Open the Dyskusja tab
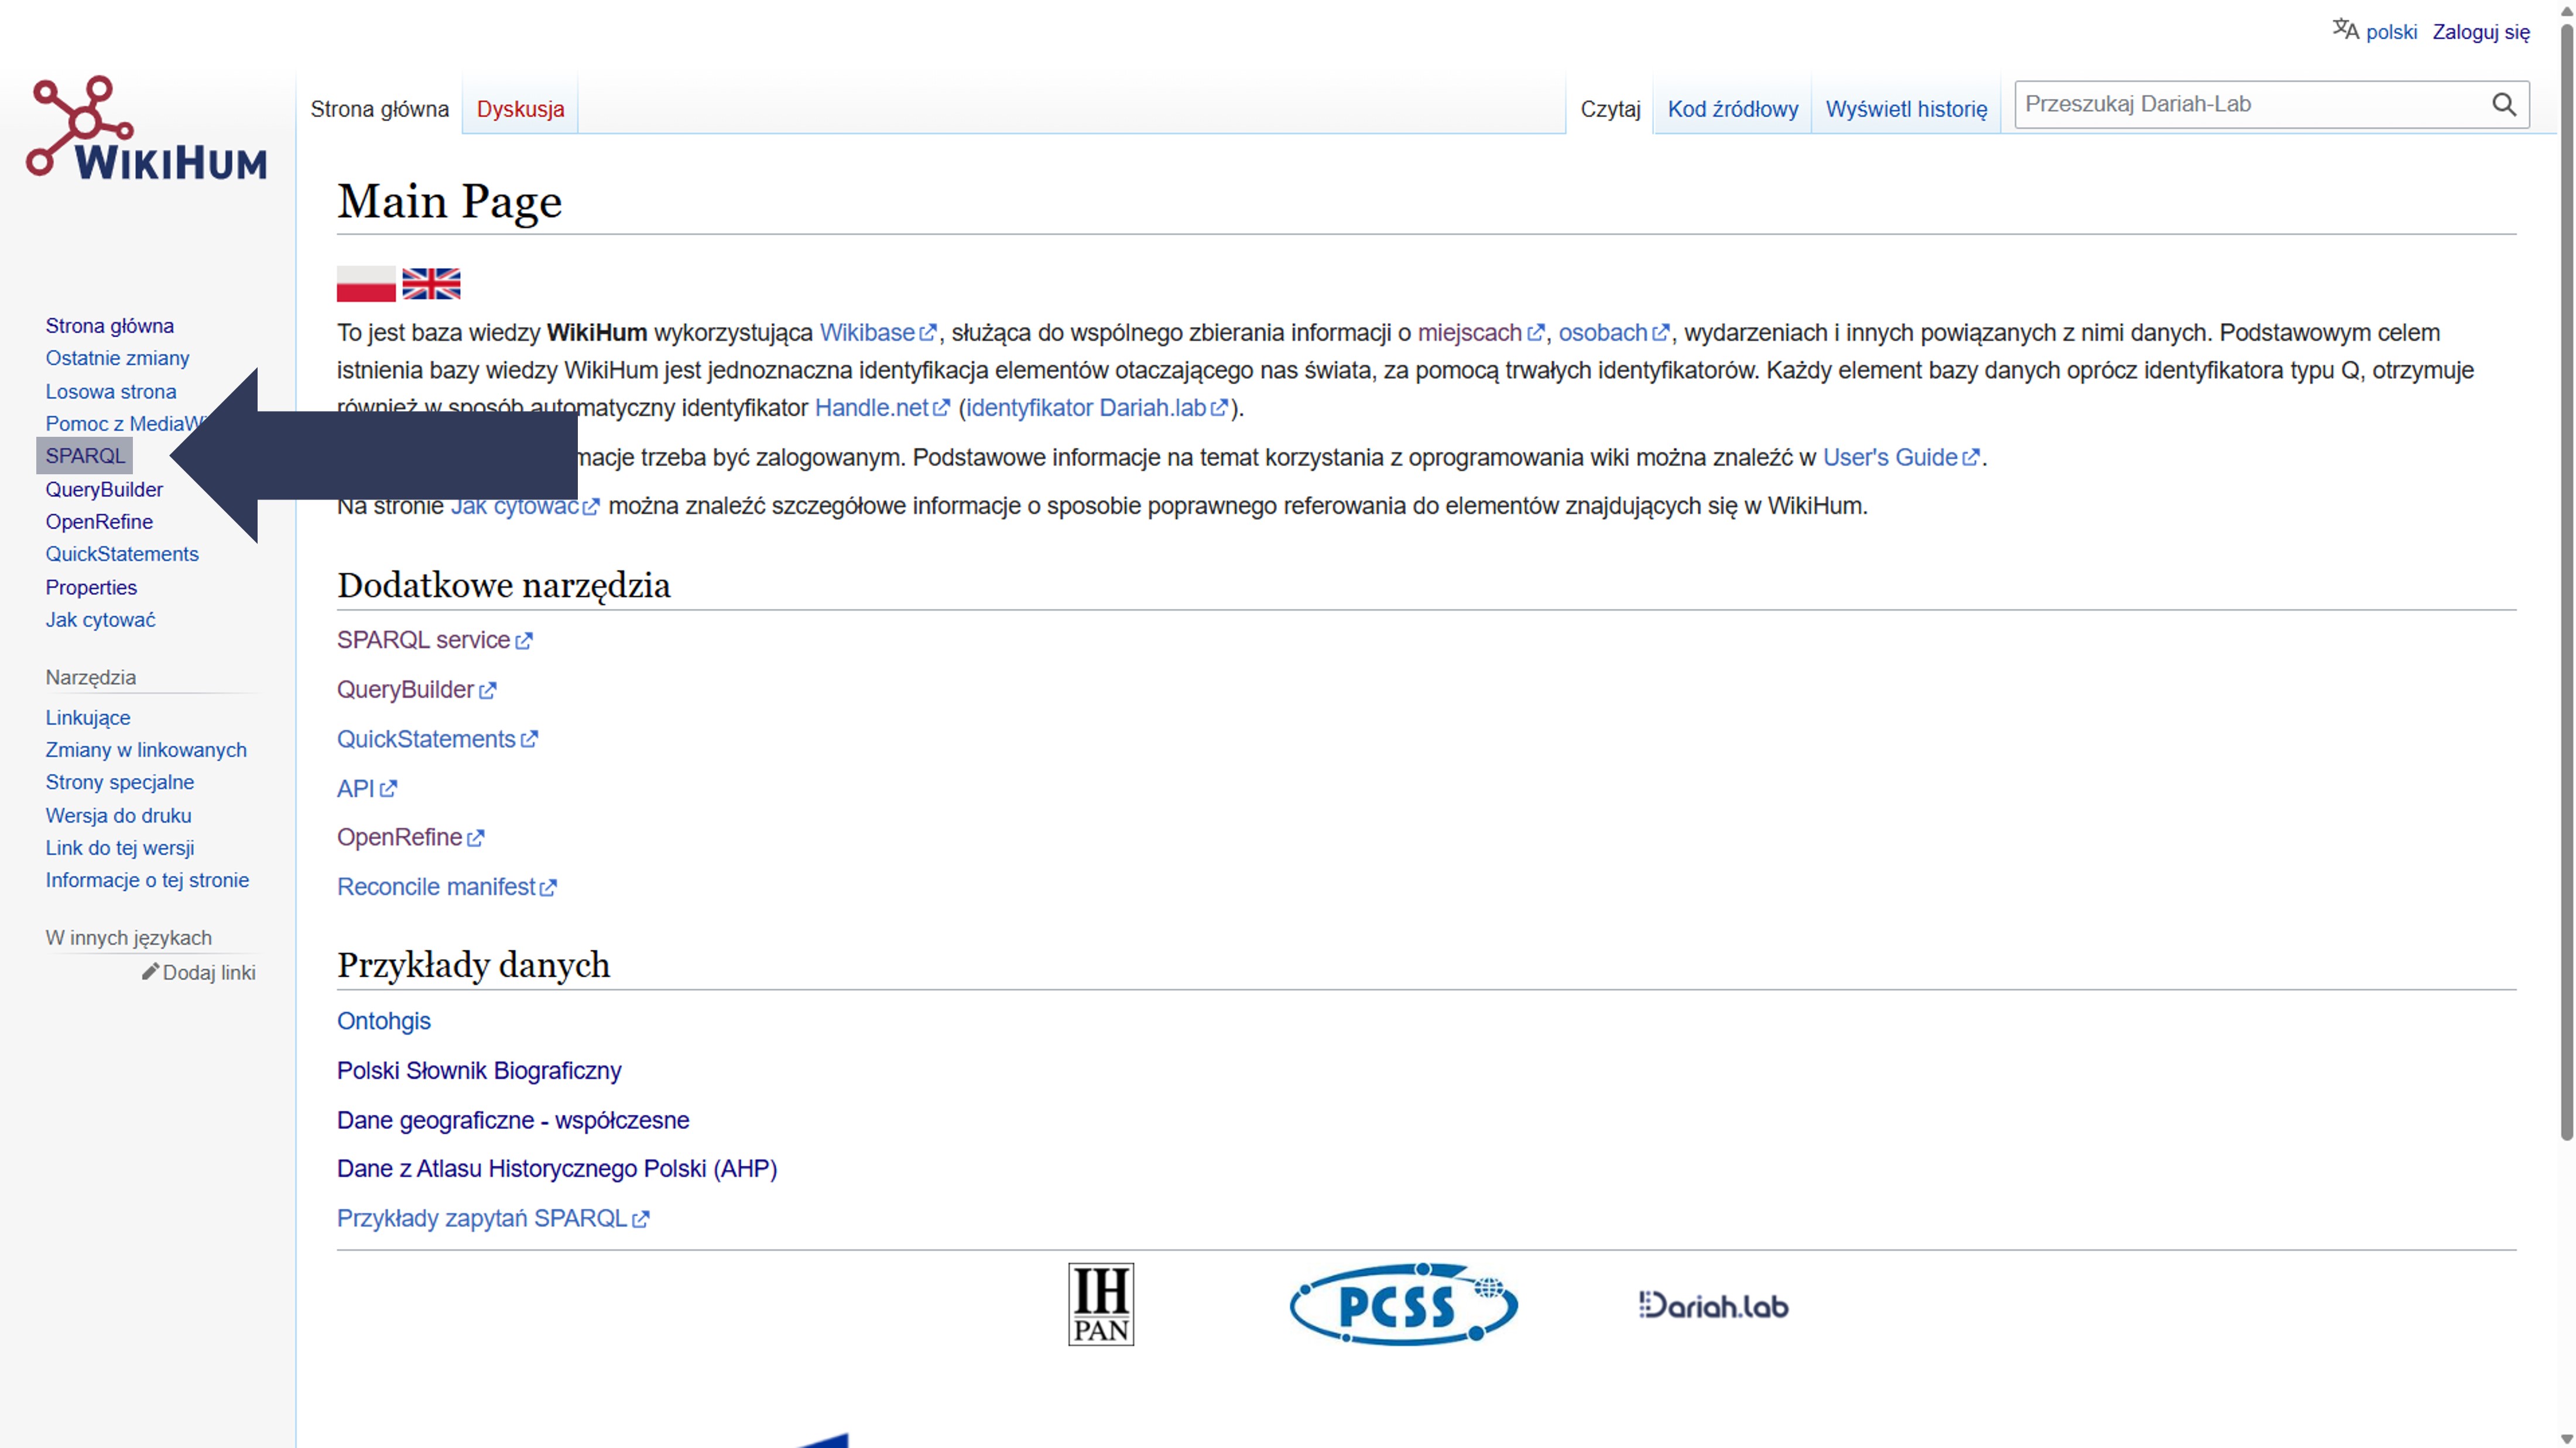The height and width of the screenshot is (1448, 2576). point(520,109)
